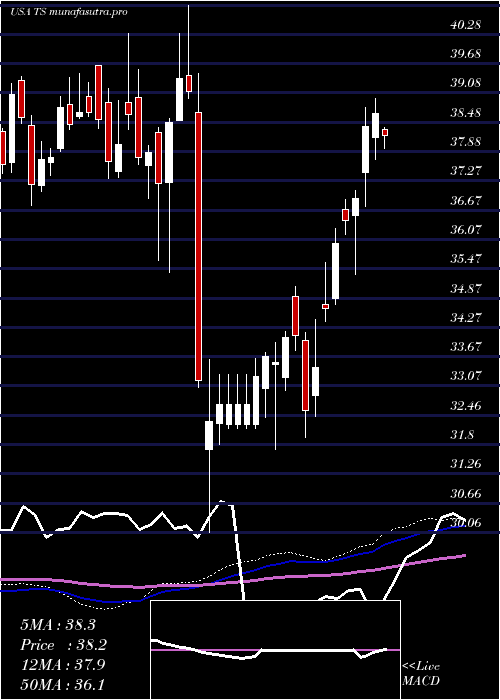500x700 pixels.
Task: Click inside the MACD inset panel
Action: click(x=275, y=650)
